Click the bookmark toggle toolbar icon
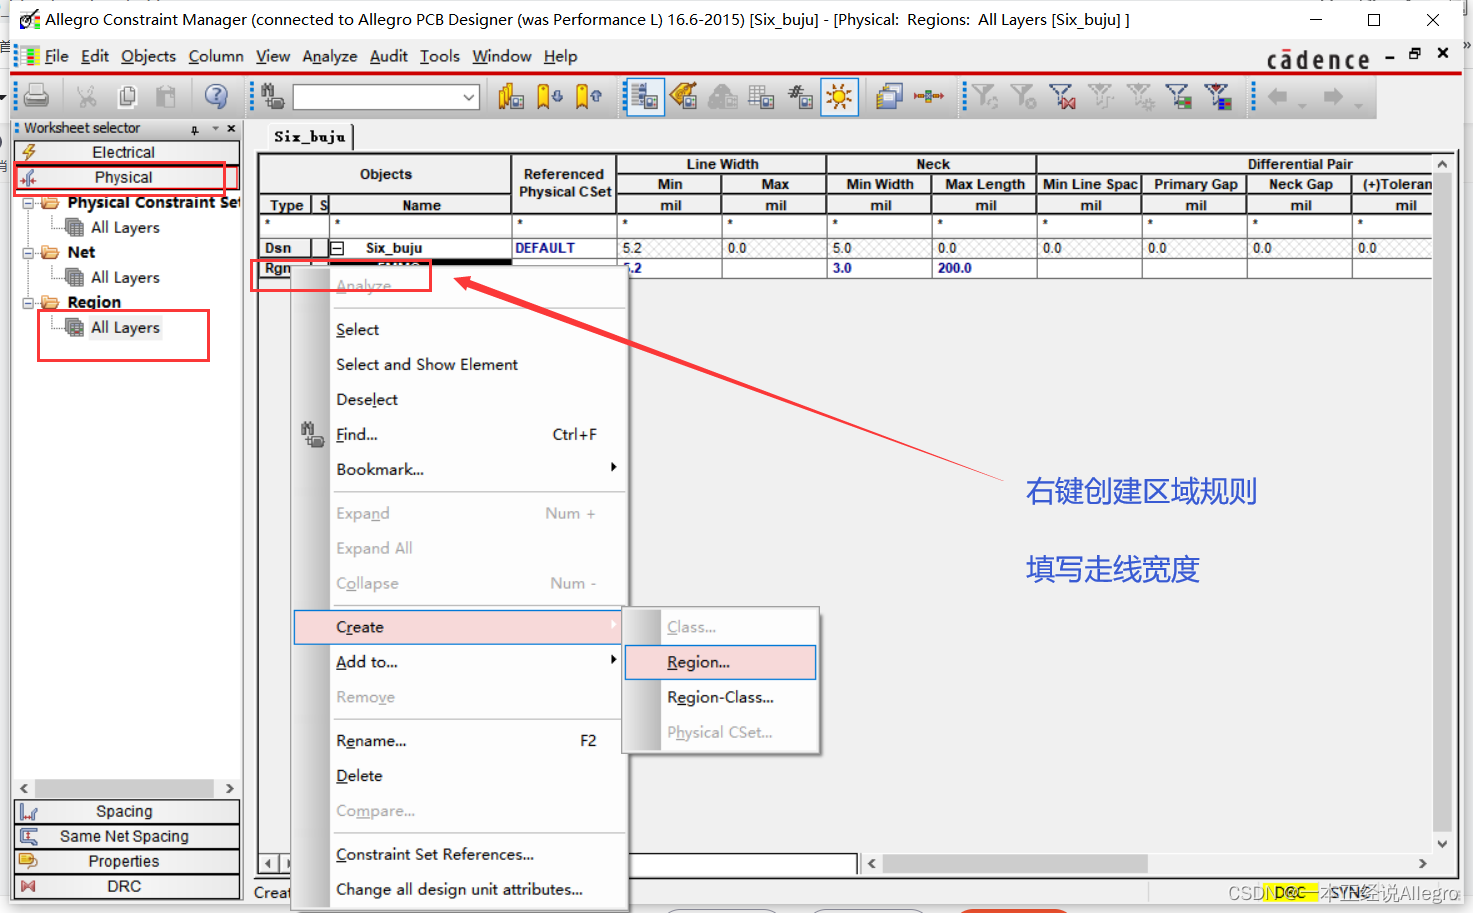The width and height of the screenshot is (1473, 913). click(511, 96)
